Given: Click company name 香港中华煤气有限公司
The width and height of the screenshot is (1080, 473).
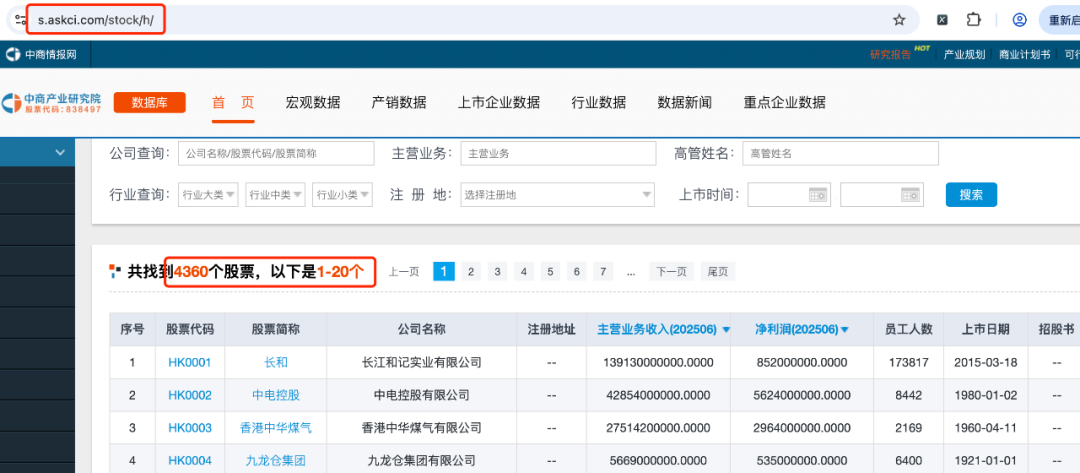Looking at the screenshot, I should [x=422, y=428].
